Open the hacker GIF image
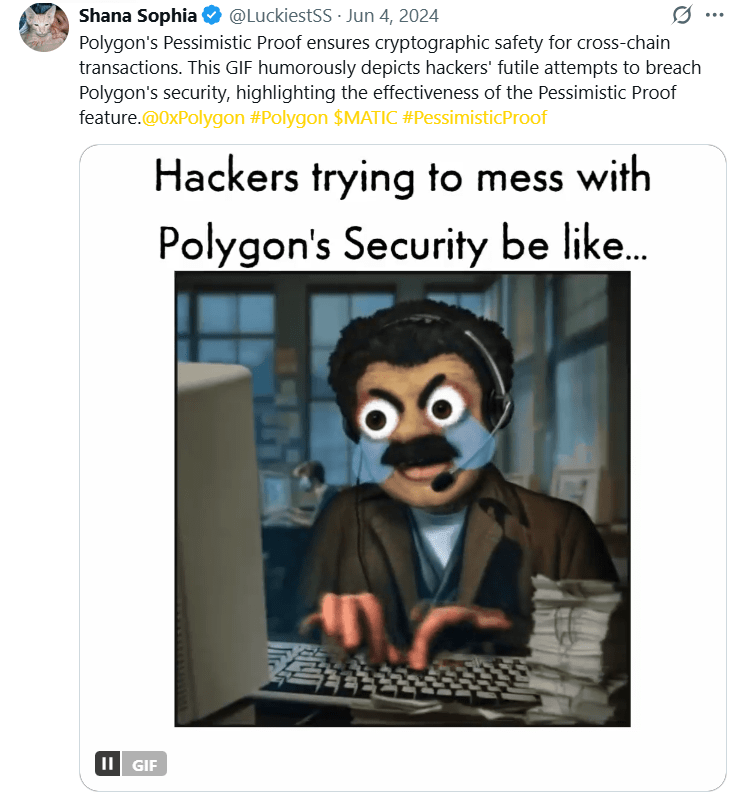745x800 pixels. pyautogui.click(x=403, y=498)
